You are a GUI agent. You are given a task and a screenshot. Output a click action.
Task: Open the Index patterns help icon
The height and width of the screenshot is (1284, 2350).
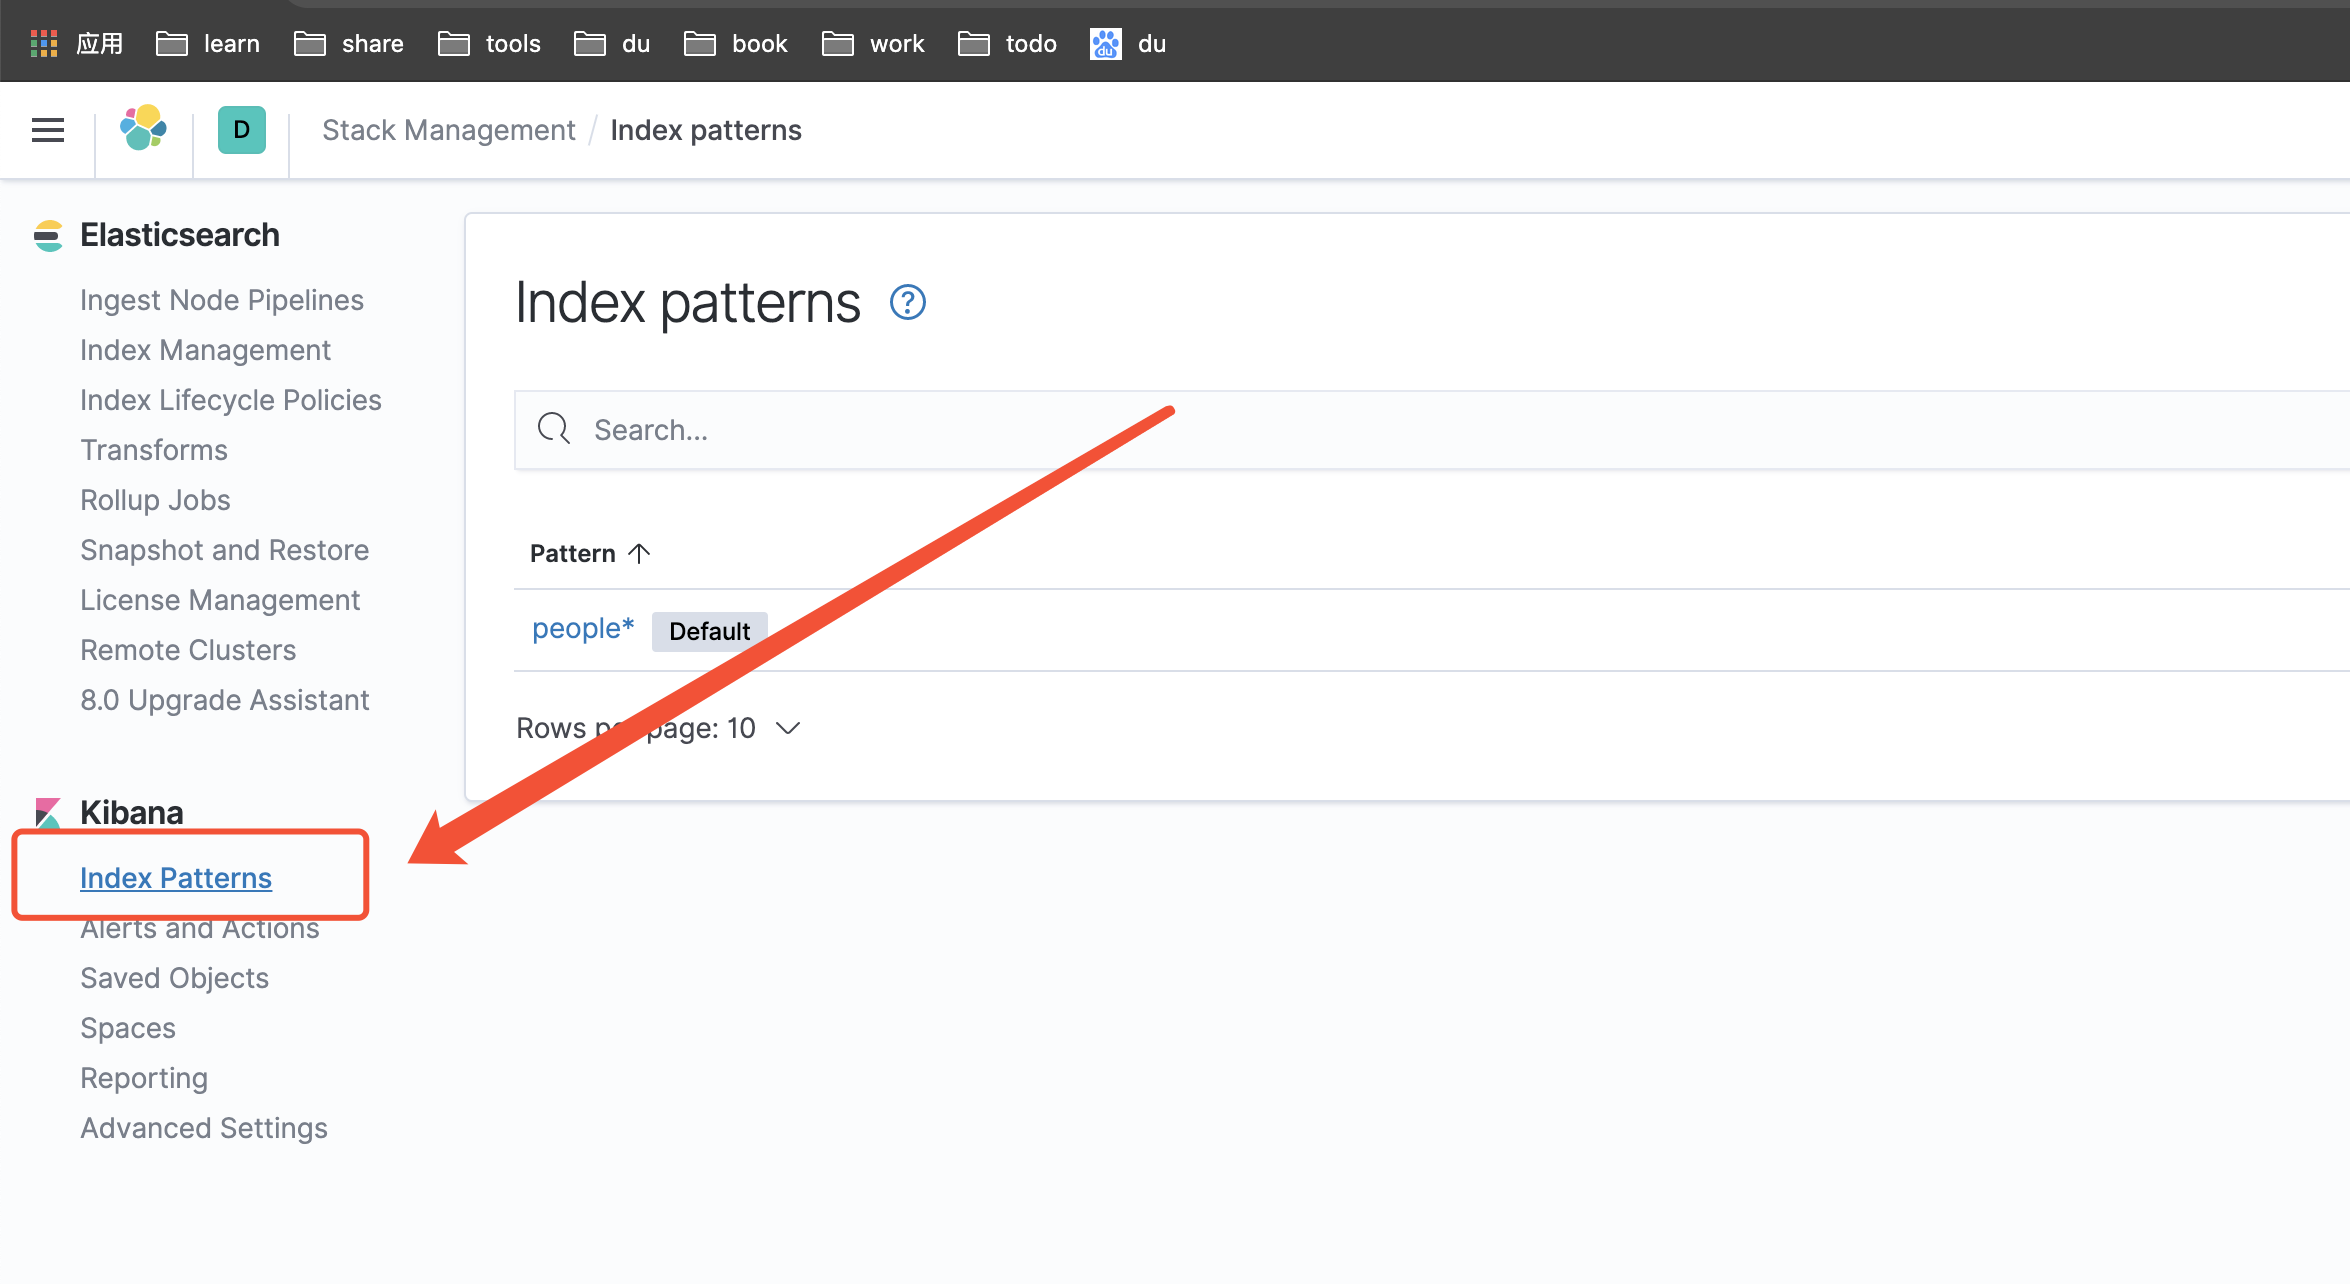coord(907,302)
